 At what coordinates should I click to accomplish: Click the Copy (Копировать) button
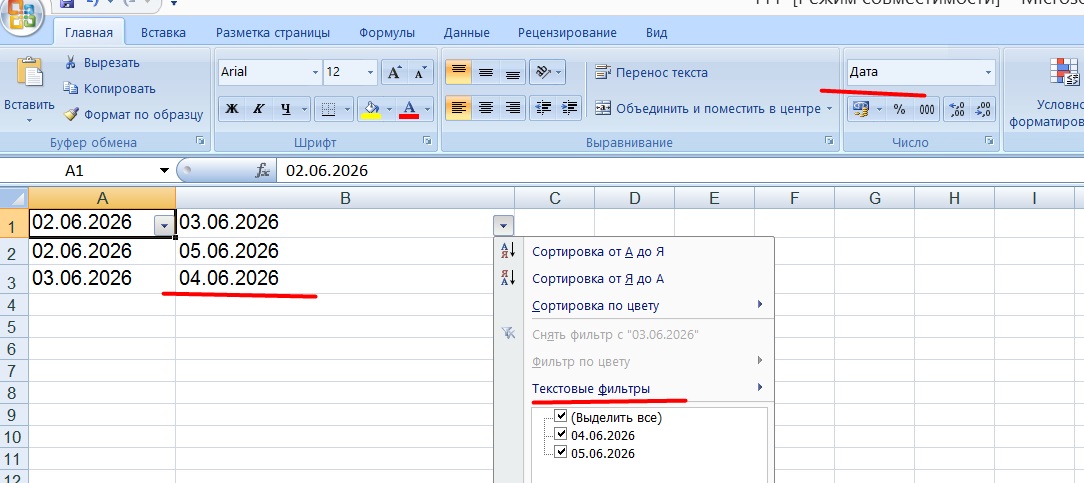click(109, 88)
